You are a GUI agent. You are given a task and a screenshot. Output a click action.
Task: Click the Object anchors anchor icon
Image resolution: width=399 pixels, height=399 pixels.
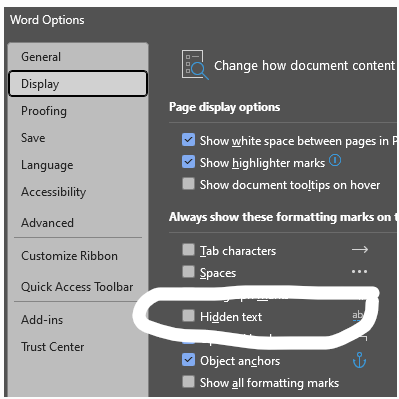pos(359,360)
